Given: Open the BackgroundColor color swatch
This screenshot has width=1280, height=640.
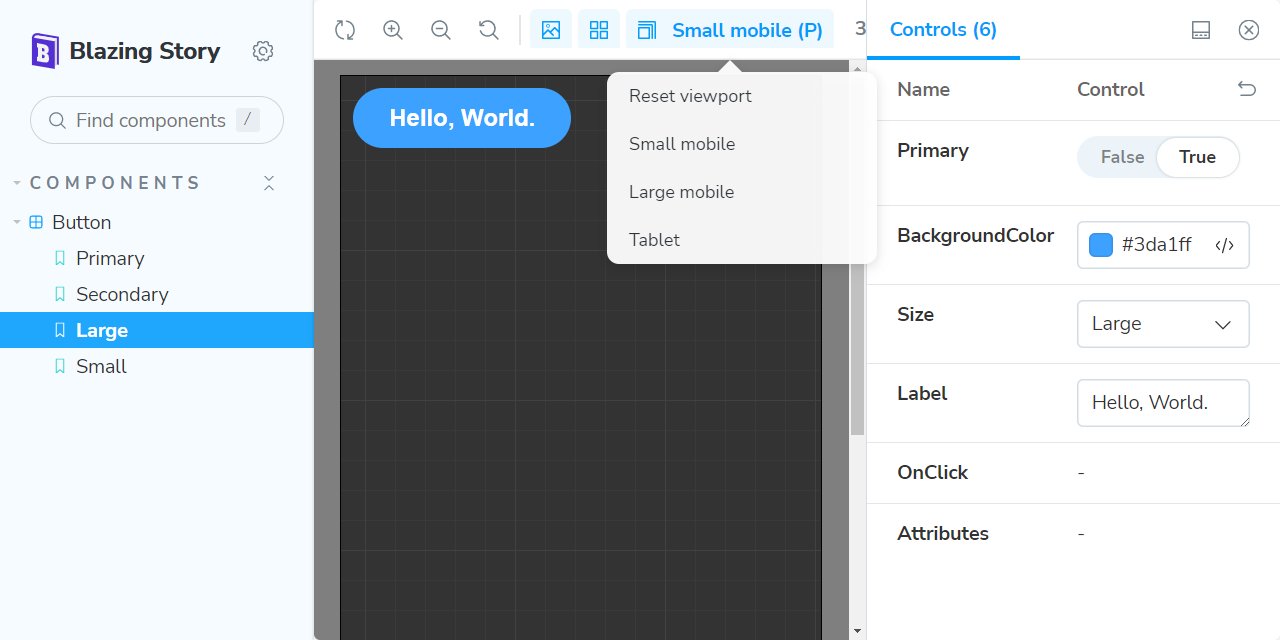Looking at the screenshot, I should tap(1100, 243).
